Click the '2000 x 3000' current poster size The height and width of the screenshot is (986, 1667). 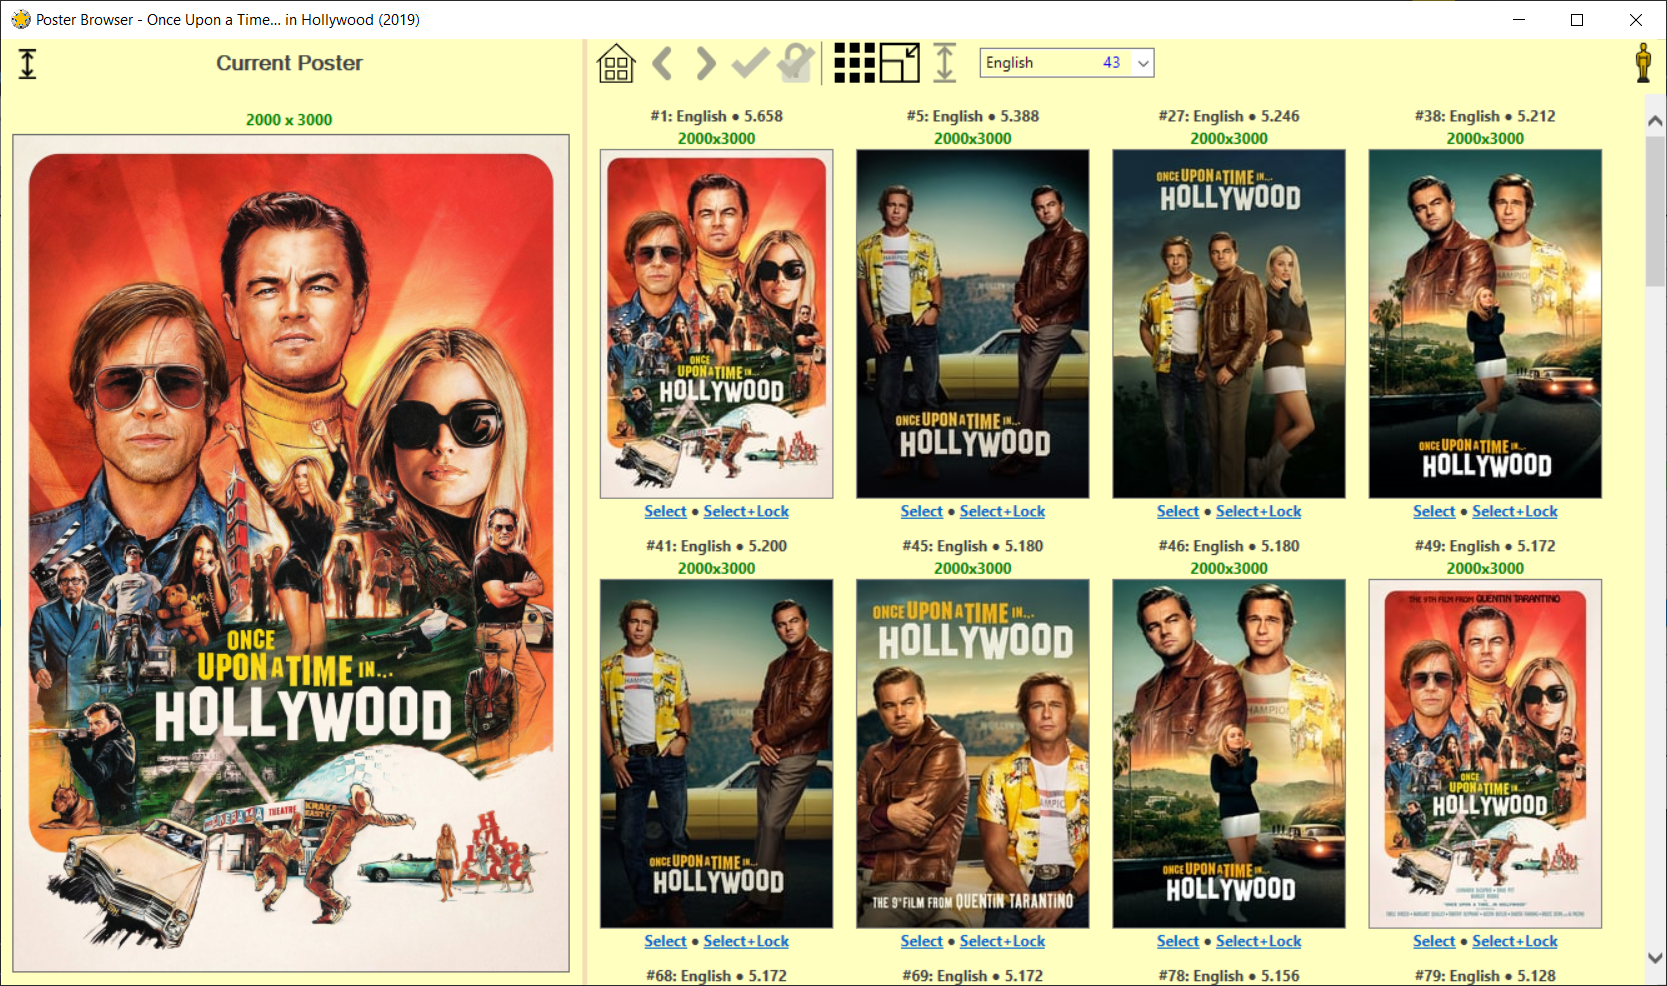point(289,120)
